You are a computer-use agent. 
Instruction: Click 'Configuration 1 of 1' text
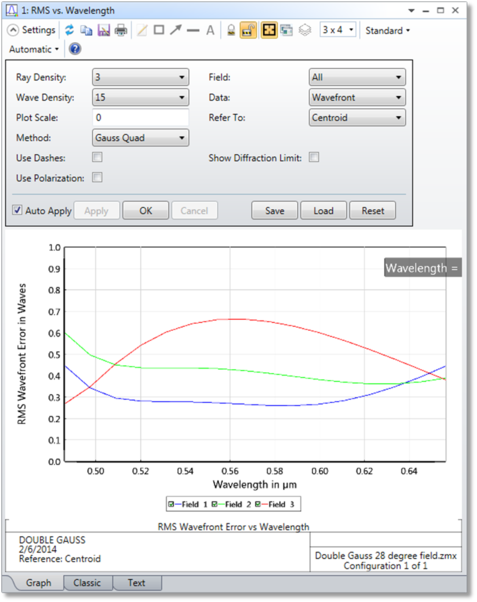click(385, 566)
